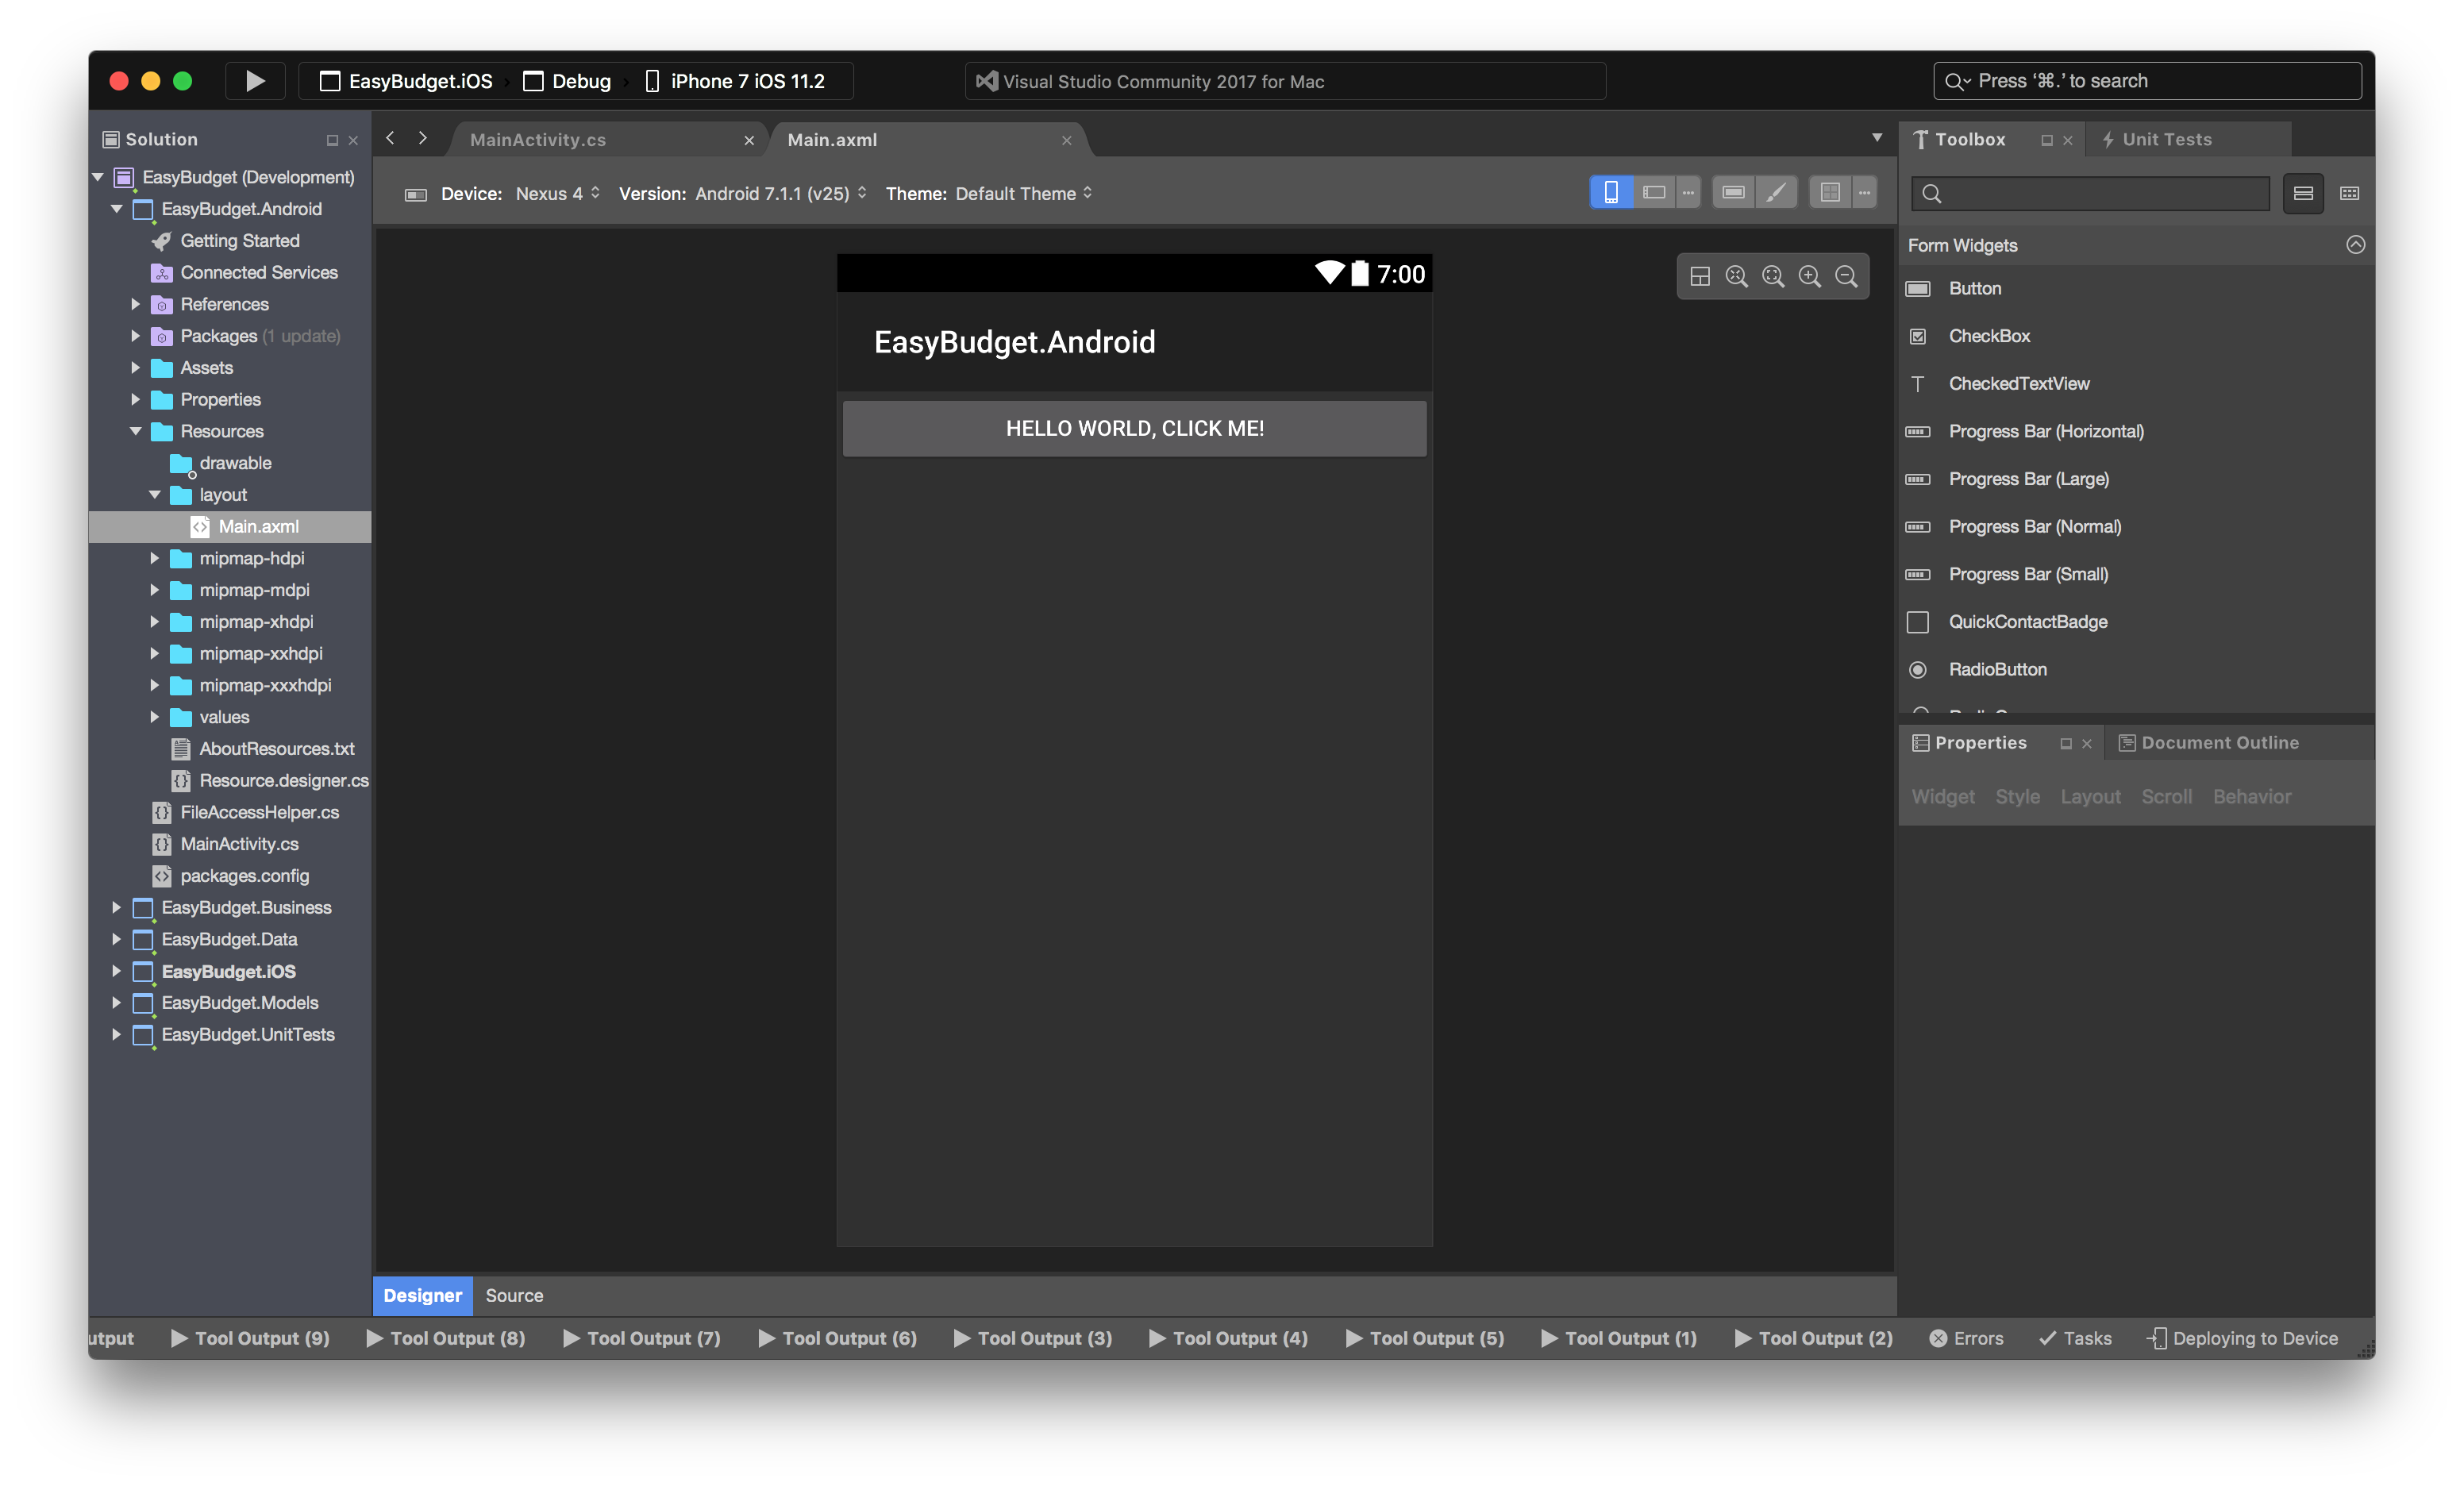
Task: Switch designer to portrait orientation
Action: [x=1611, y=193]
